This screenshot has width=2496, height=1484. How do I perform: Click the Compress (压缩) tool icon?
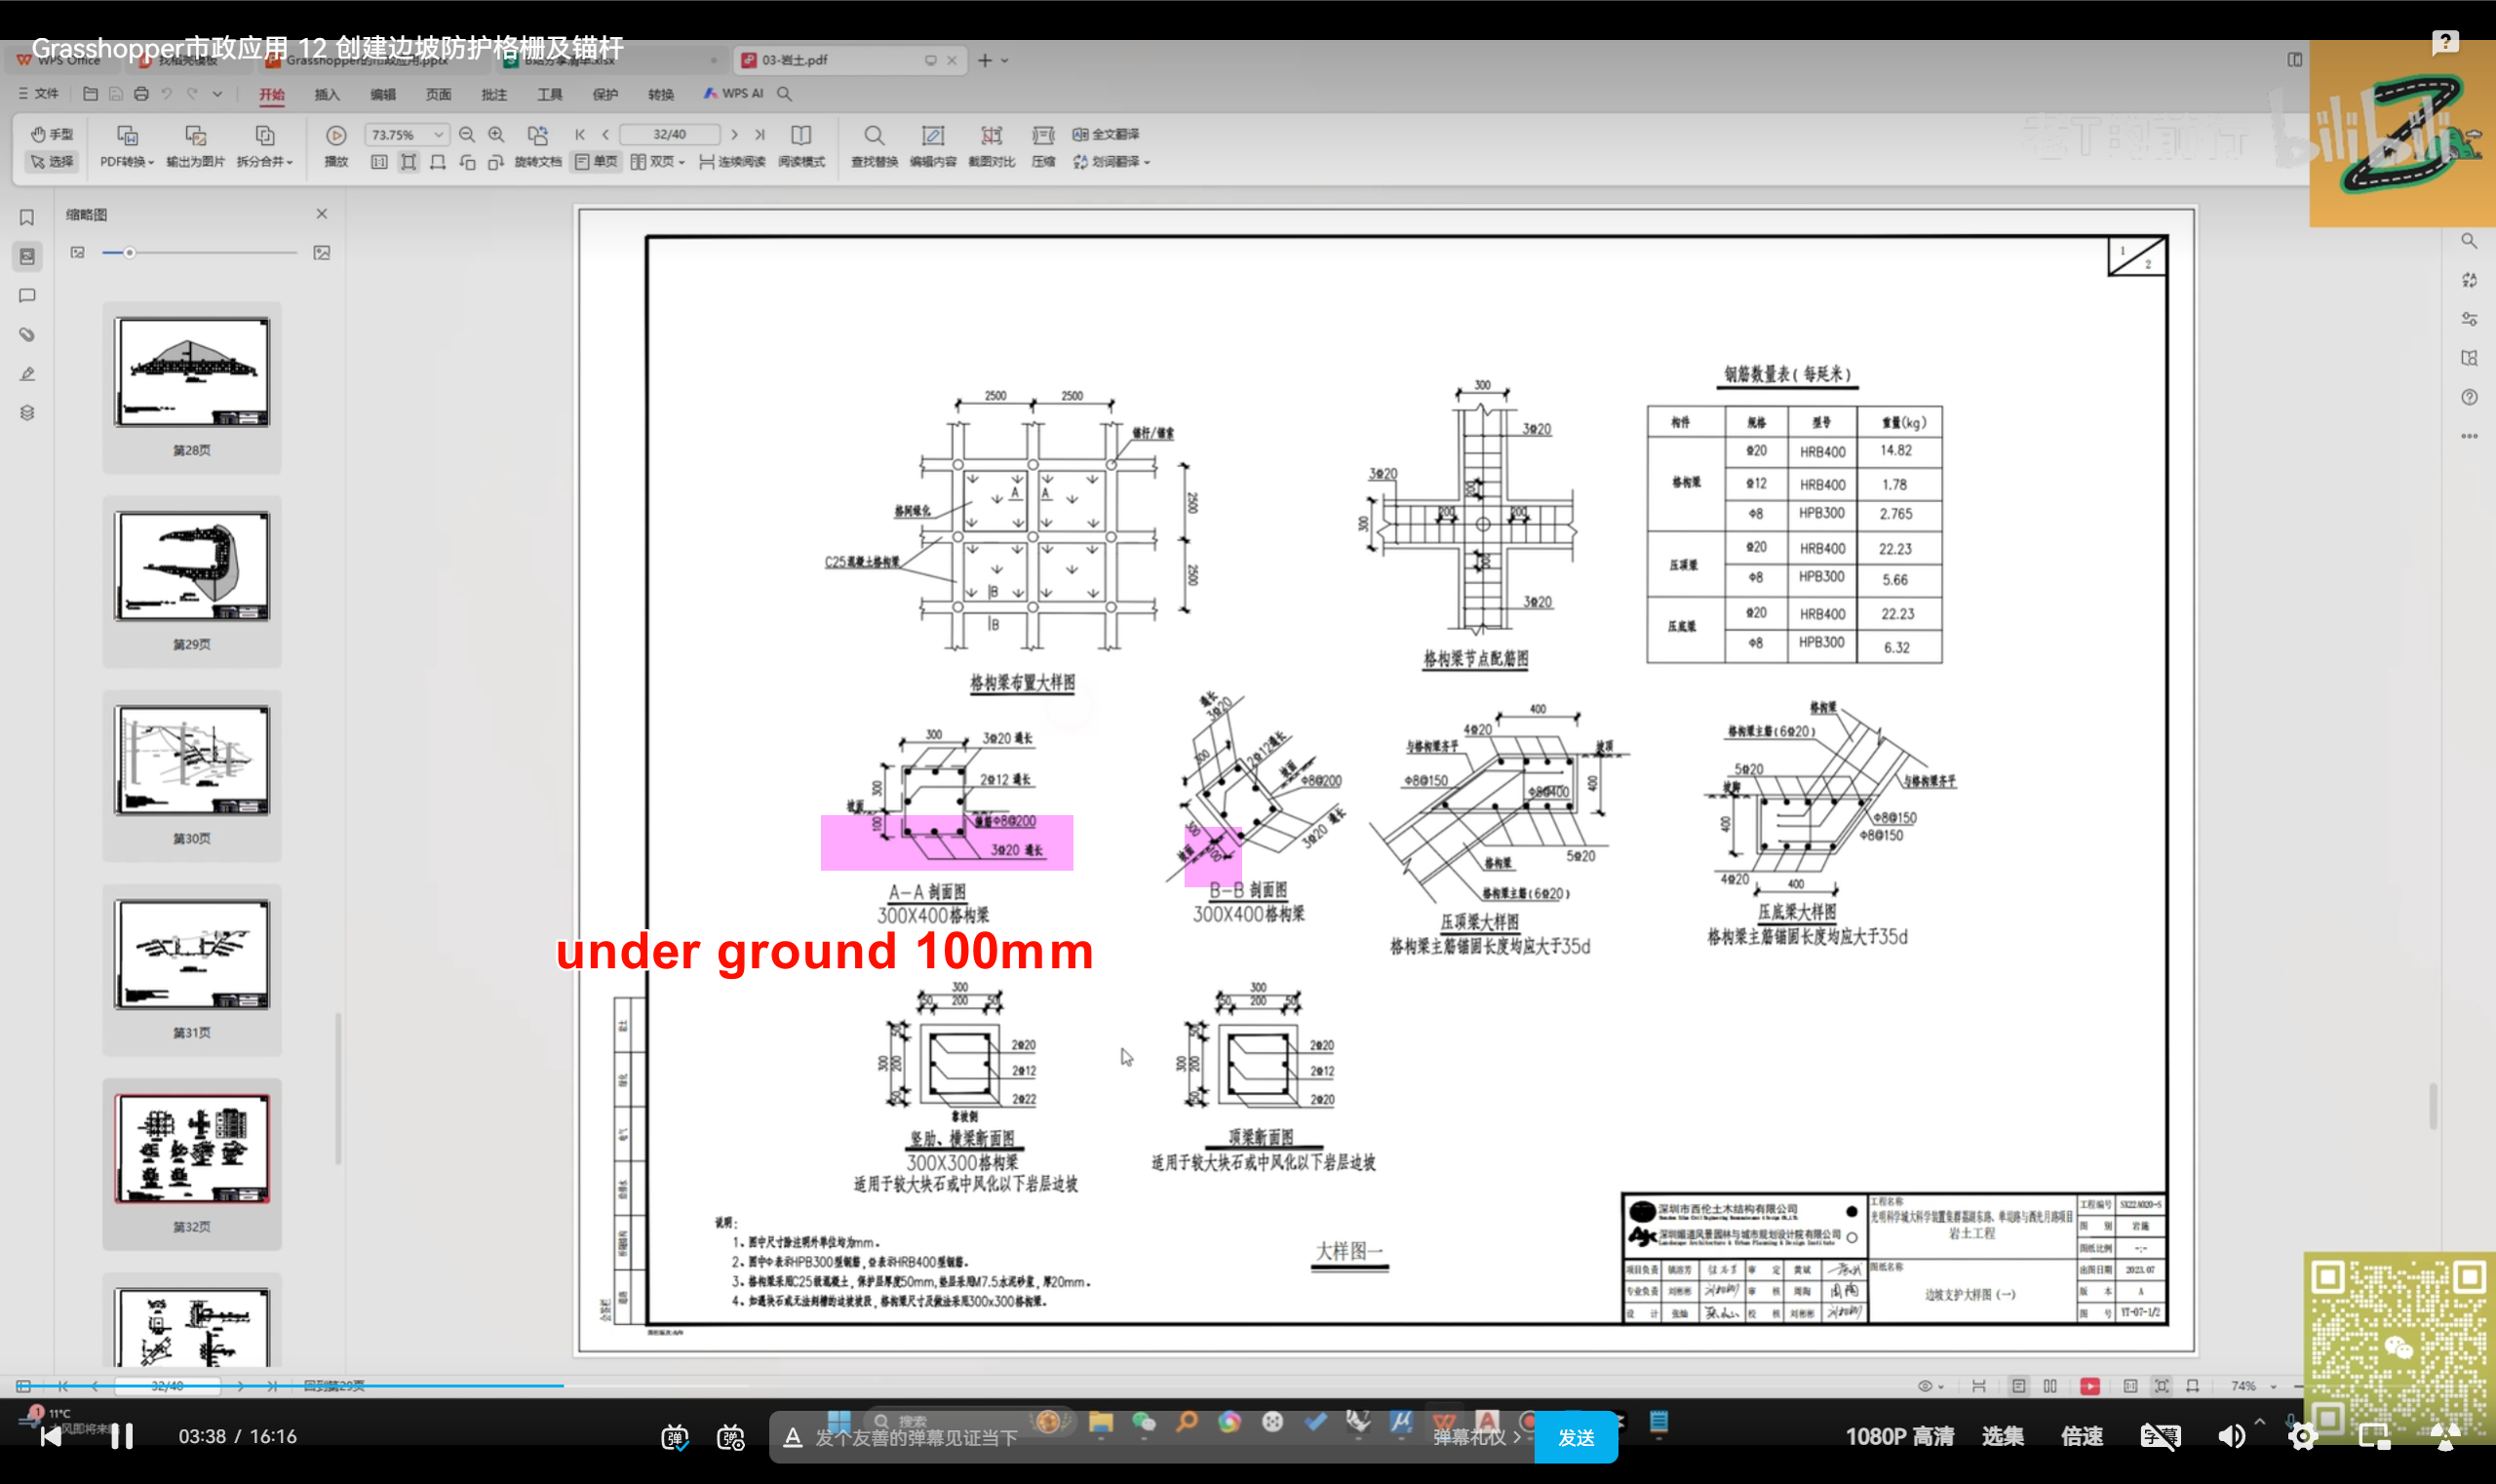coord(1043,135)
